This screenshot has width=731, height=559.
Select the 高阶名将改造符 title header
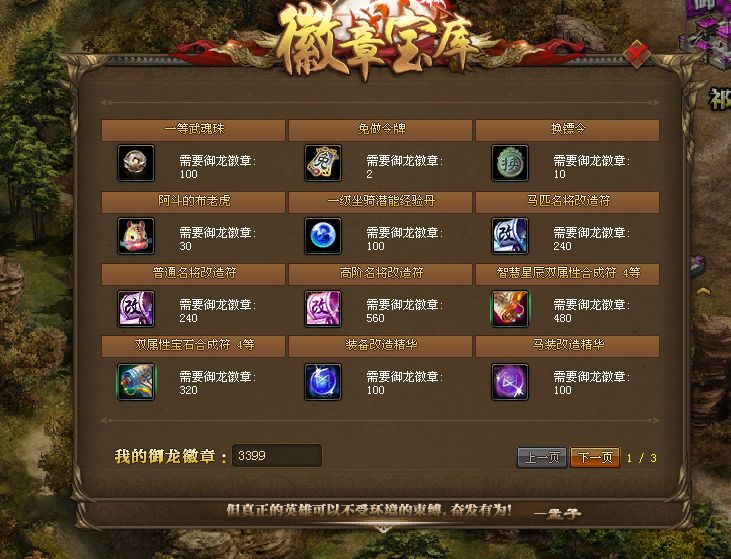point(380,274)
